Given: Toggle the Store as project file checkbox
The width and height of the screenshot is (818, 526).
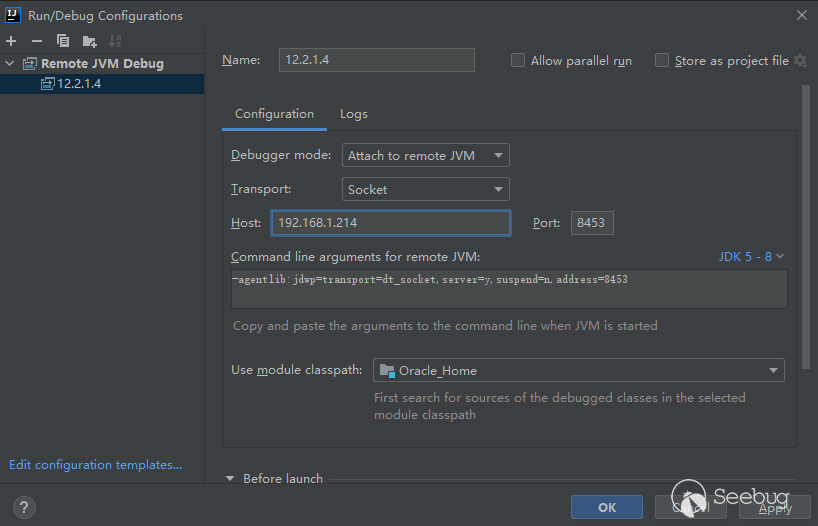Looking at the screenshot, I should click(662, 61).
